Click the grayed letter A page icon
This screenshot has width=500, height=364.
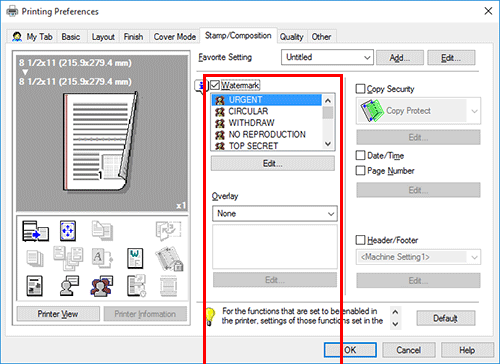tap(102, 258)
